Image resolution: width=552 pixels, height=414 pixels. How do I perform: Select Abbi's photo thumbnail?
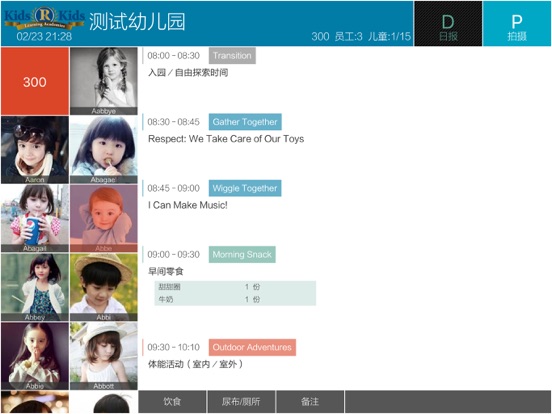[x=104, y=287]
